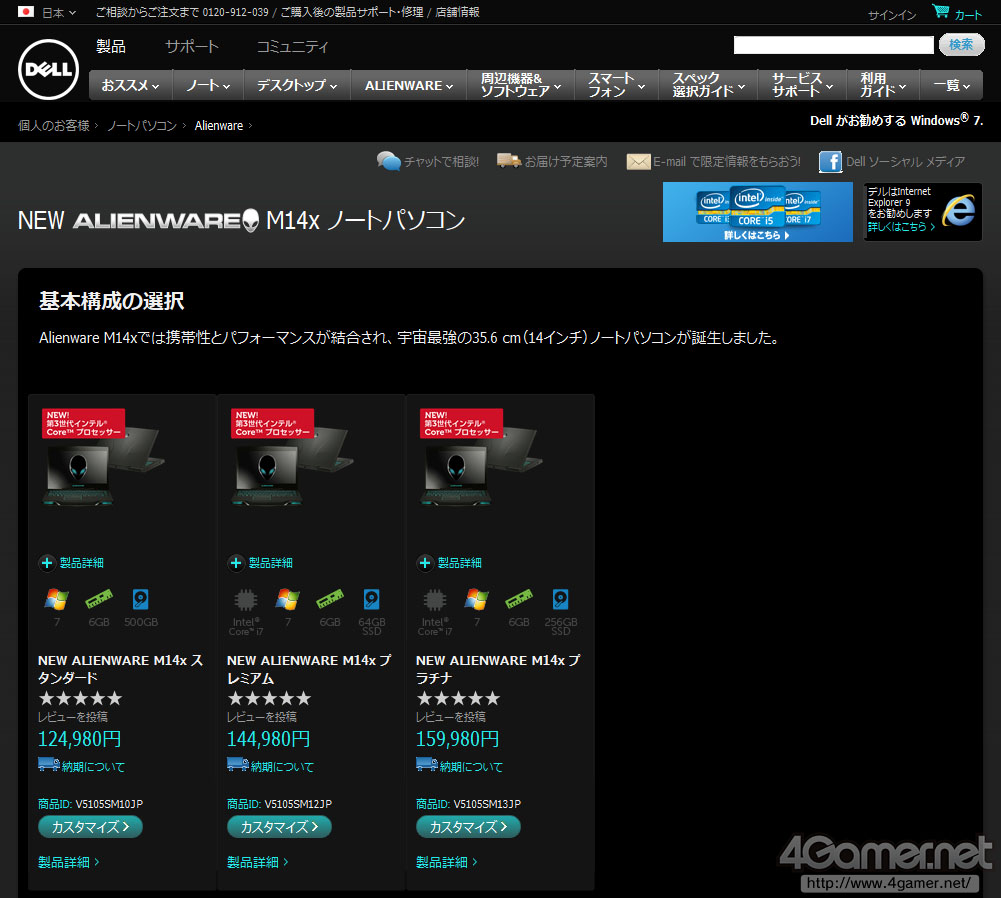
Task: Click delivery truck icon under 124,980円
Action: 49,764
